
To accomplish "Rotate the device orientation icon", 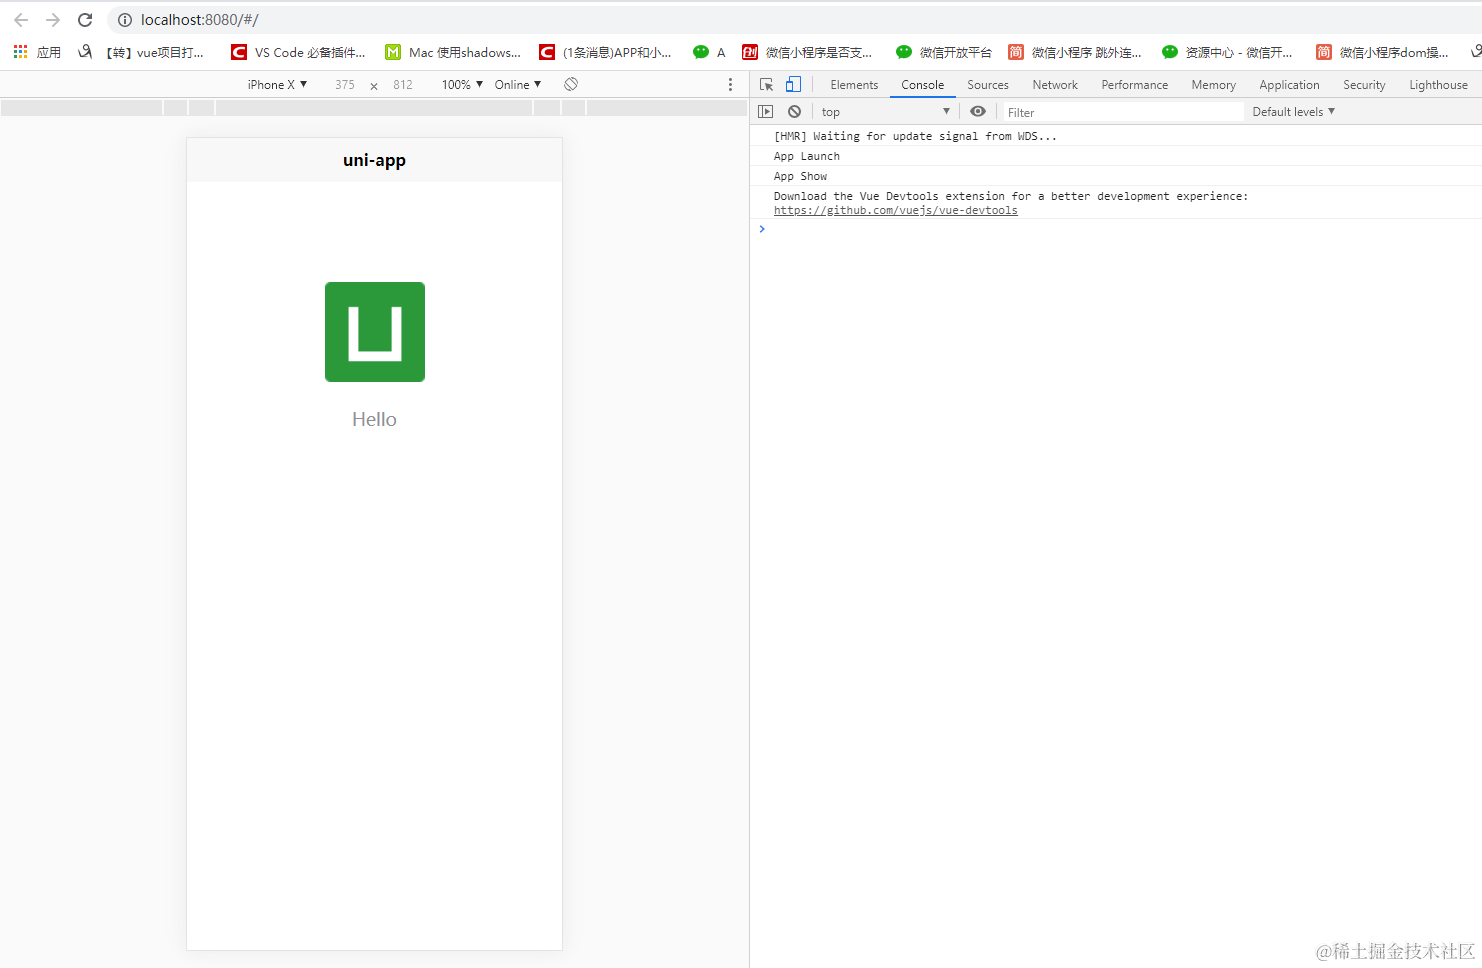I will pyautogui.click(x=571, y=84).
